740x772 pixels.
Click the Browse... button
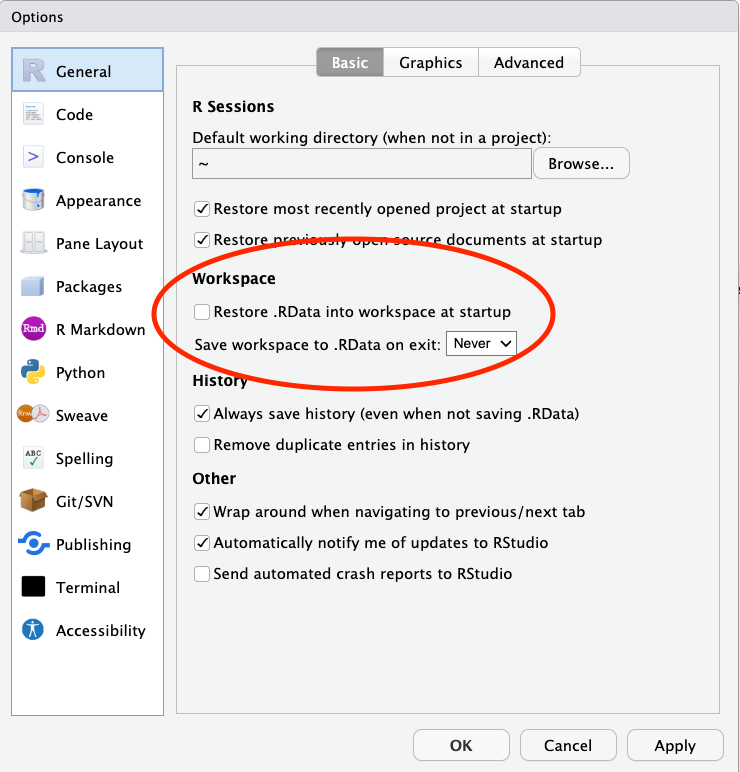point(581,164)
